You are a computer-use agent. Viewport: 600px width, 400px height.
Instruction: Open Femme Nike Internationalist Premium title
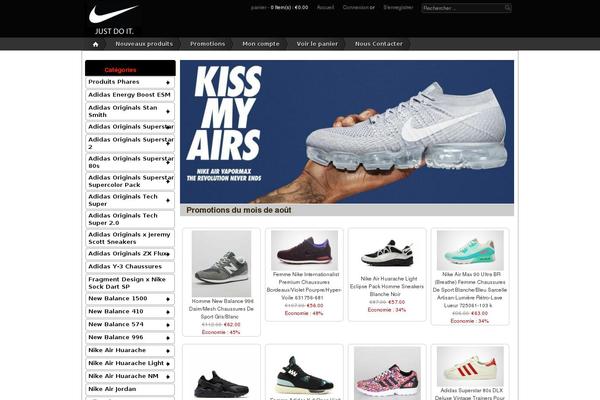(x=305, y=286)
